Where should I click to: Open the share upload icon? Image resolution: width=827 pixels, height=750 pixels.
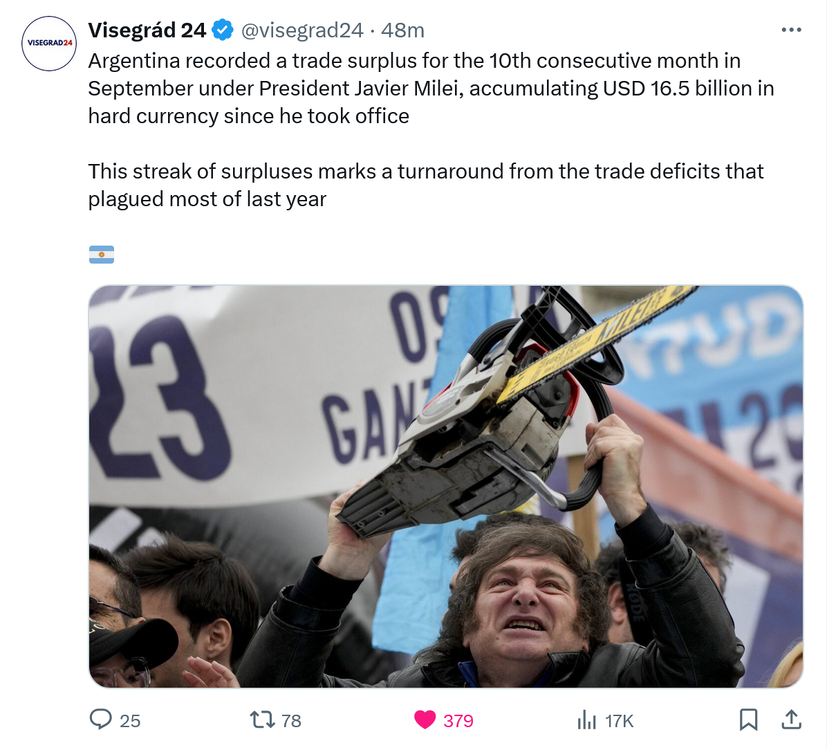point(791,719)
